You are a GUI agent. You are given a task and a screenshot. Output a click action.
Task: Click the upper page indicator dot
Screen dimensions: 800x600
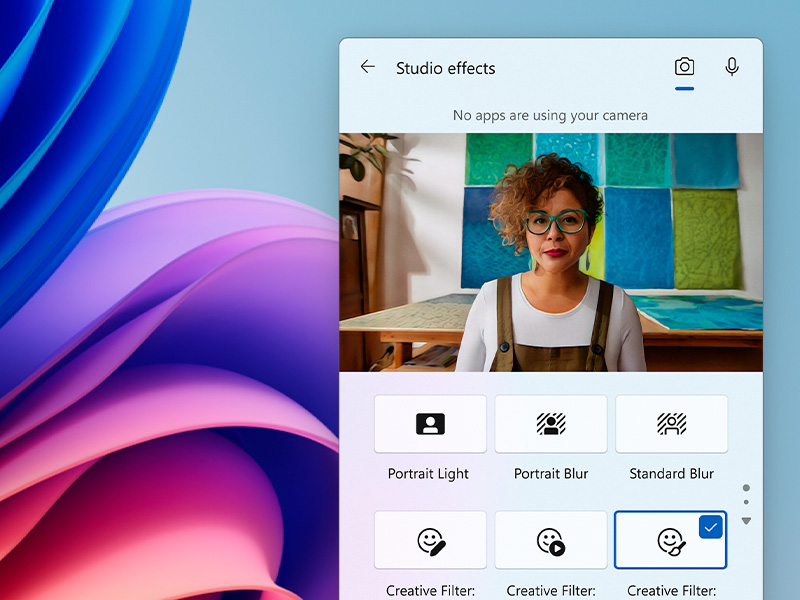[746, 488]
